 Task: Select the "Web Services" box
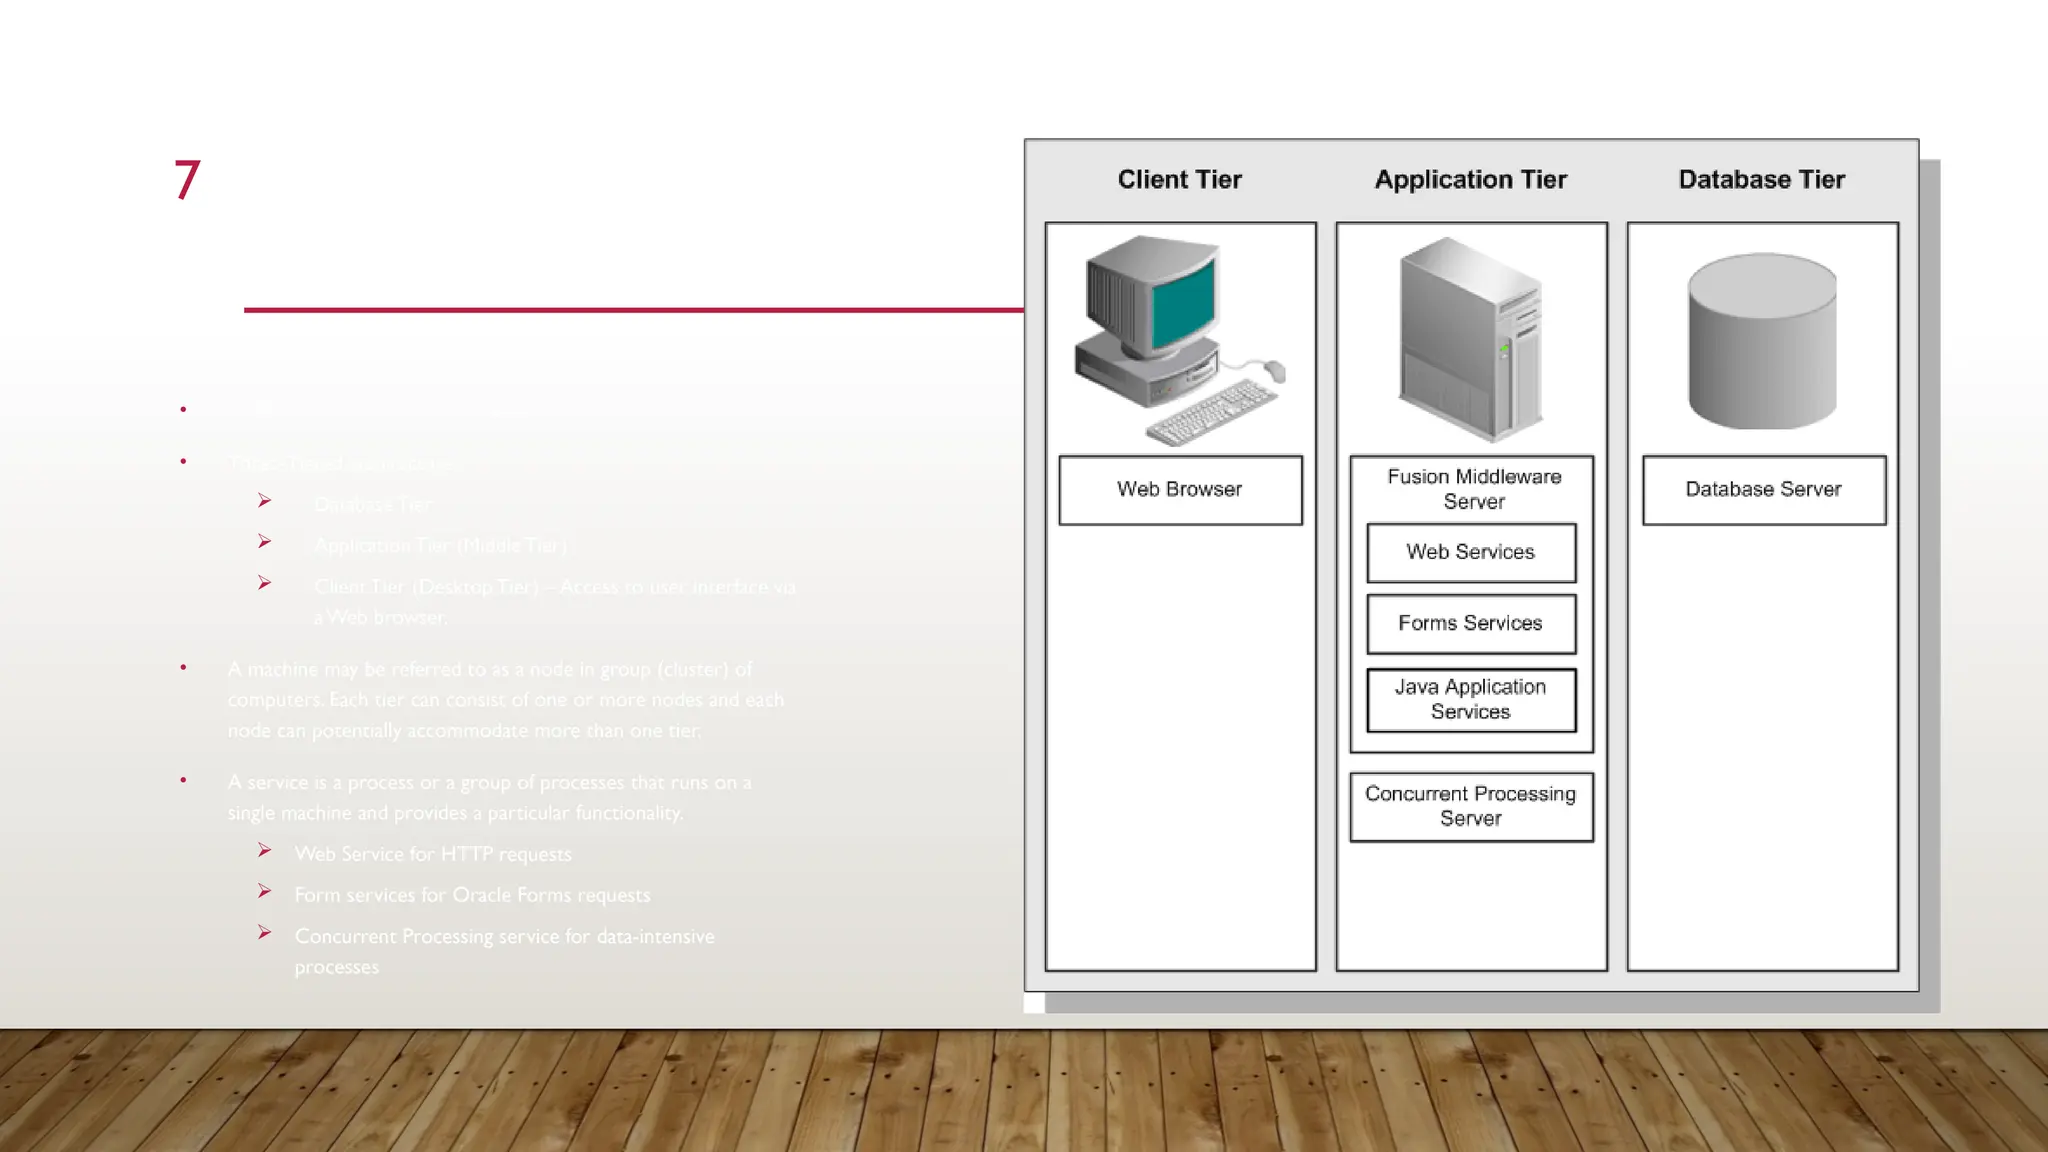(1471, 553)
